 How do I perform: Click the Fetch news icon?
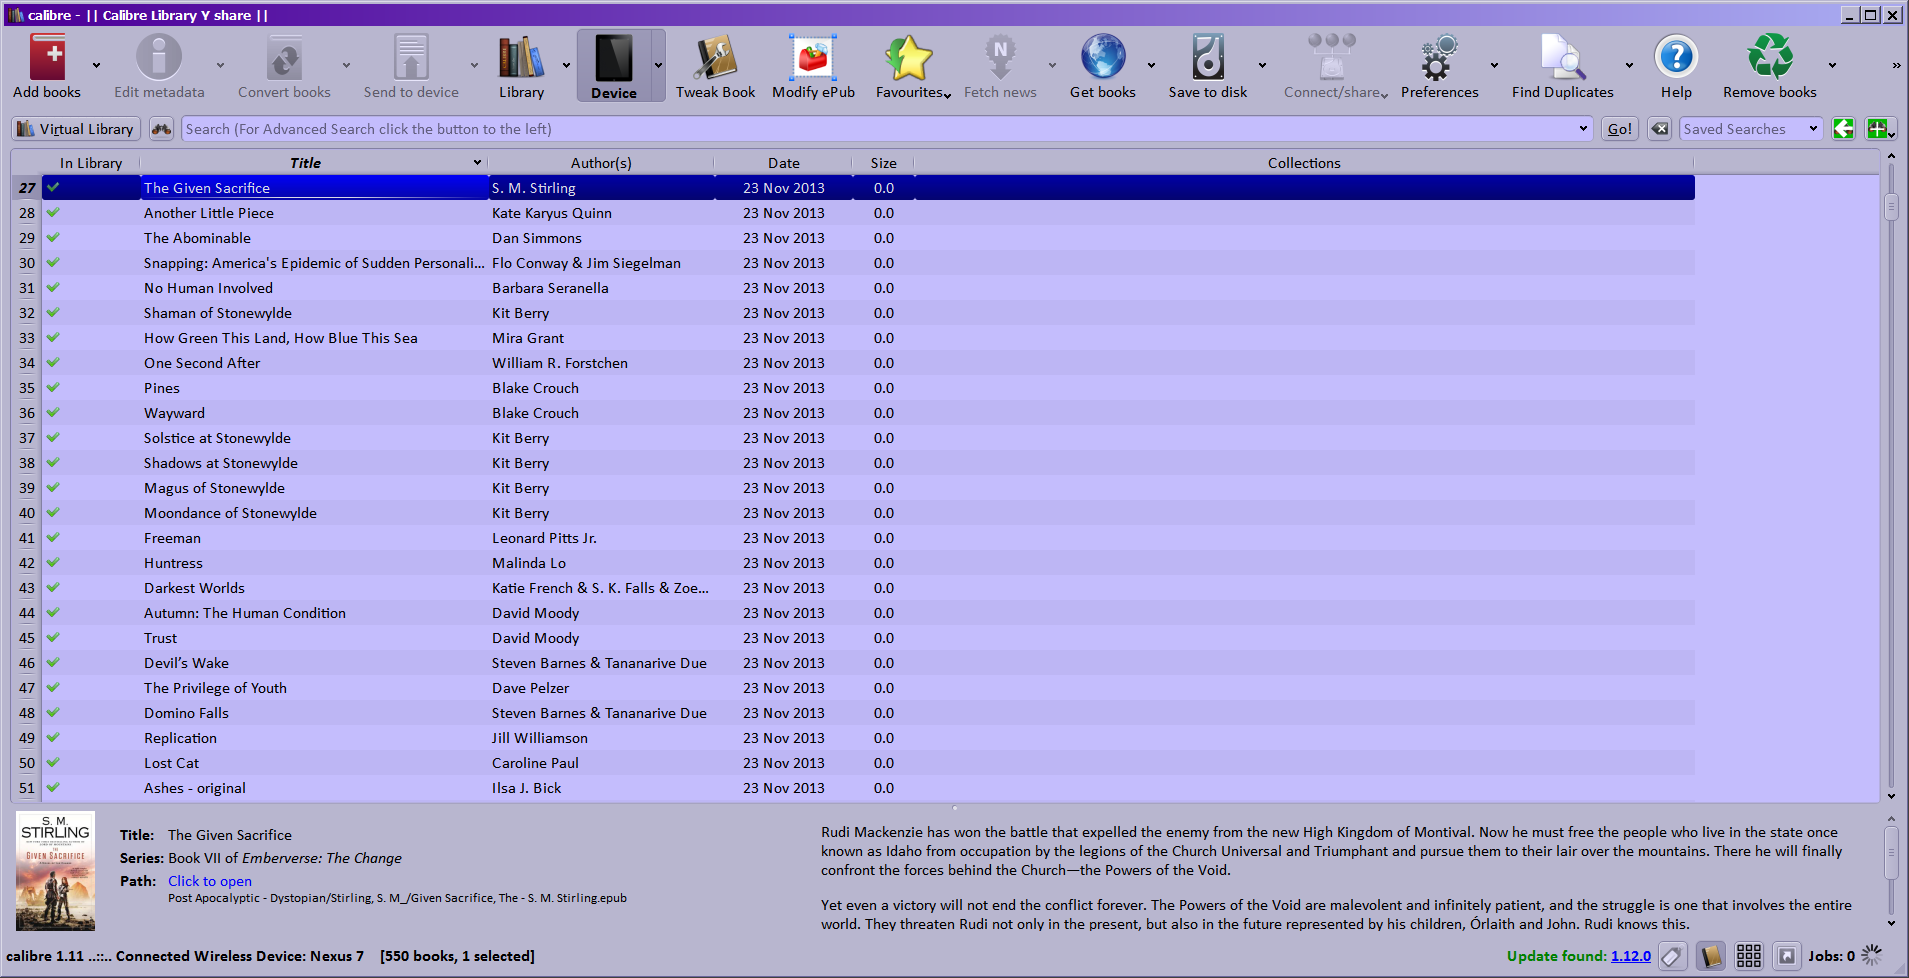(1000, 57)
